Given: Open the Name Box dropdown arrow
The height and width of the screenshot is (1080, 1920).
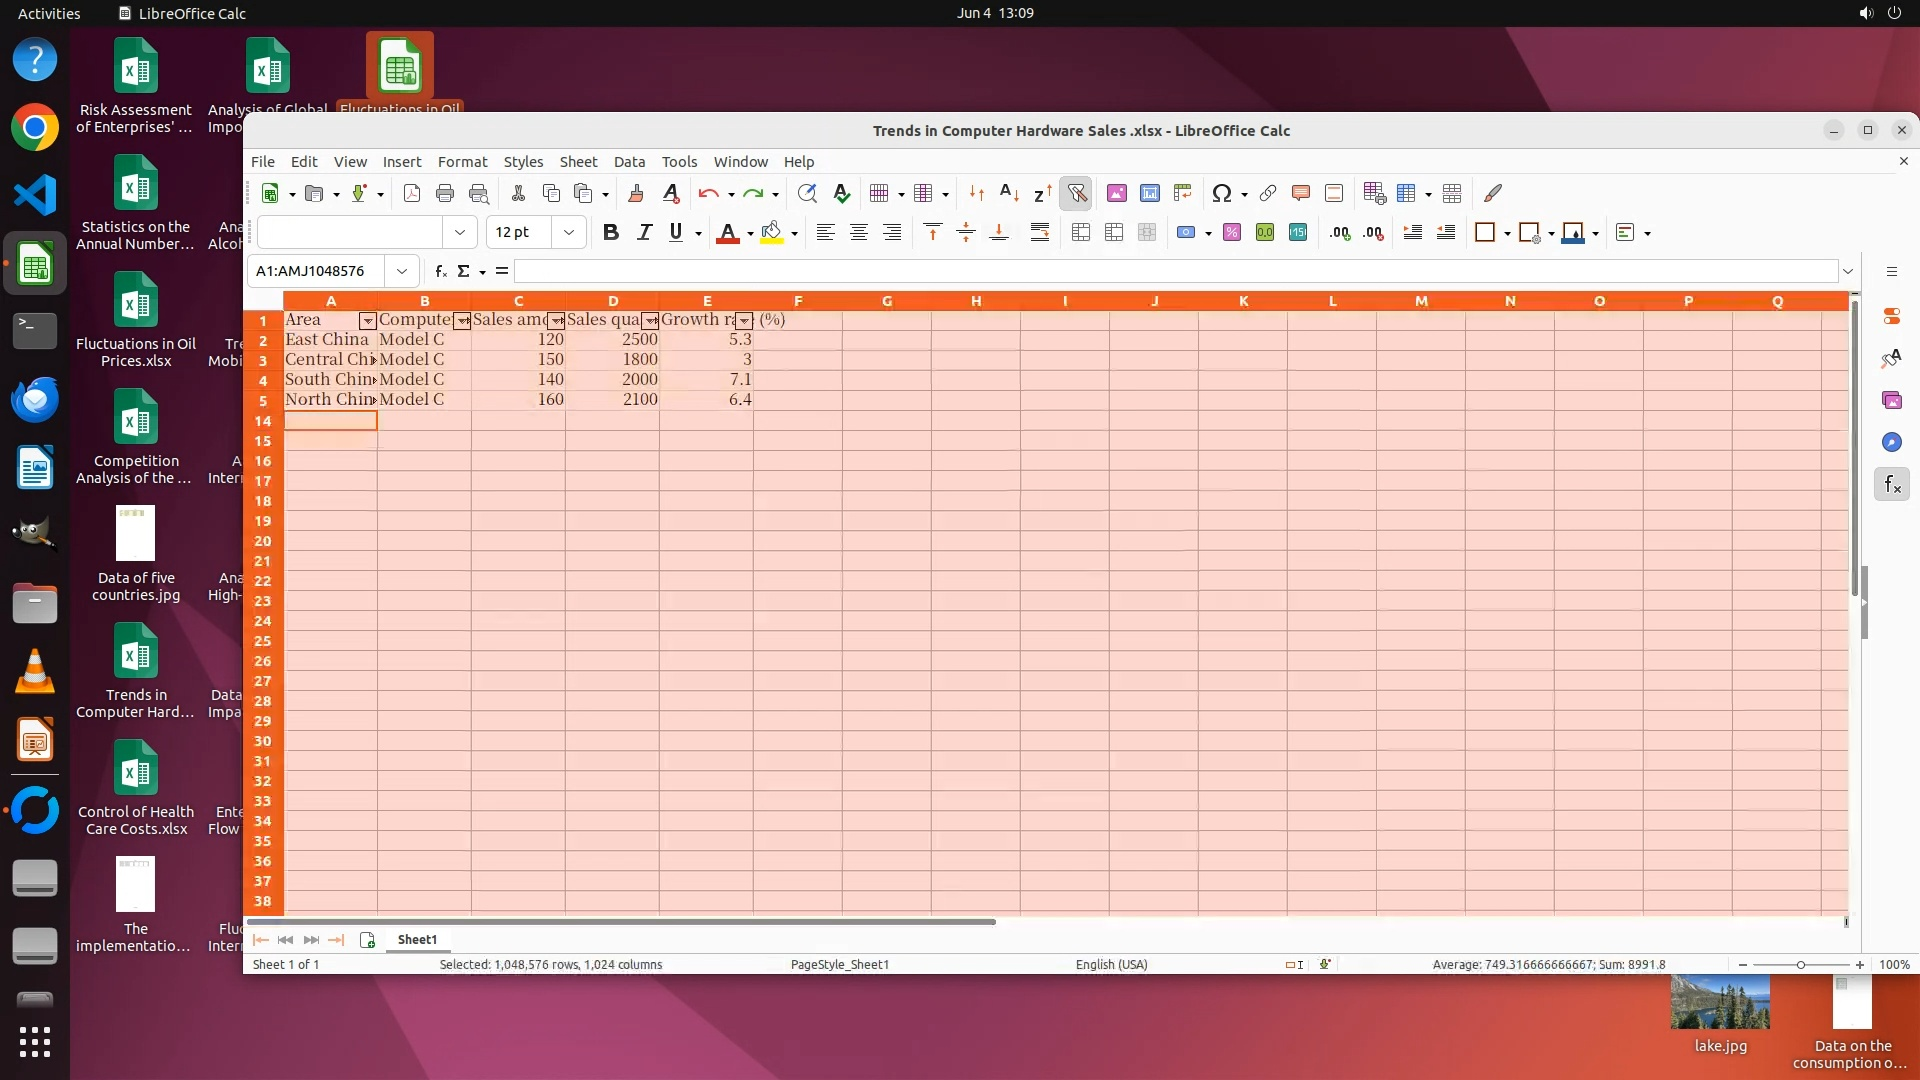Looking at the screenshot, I should [401, 271].
